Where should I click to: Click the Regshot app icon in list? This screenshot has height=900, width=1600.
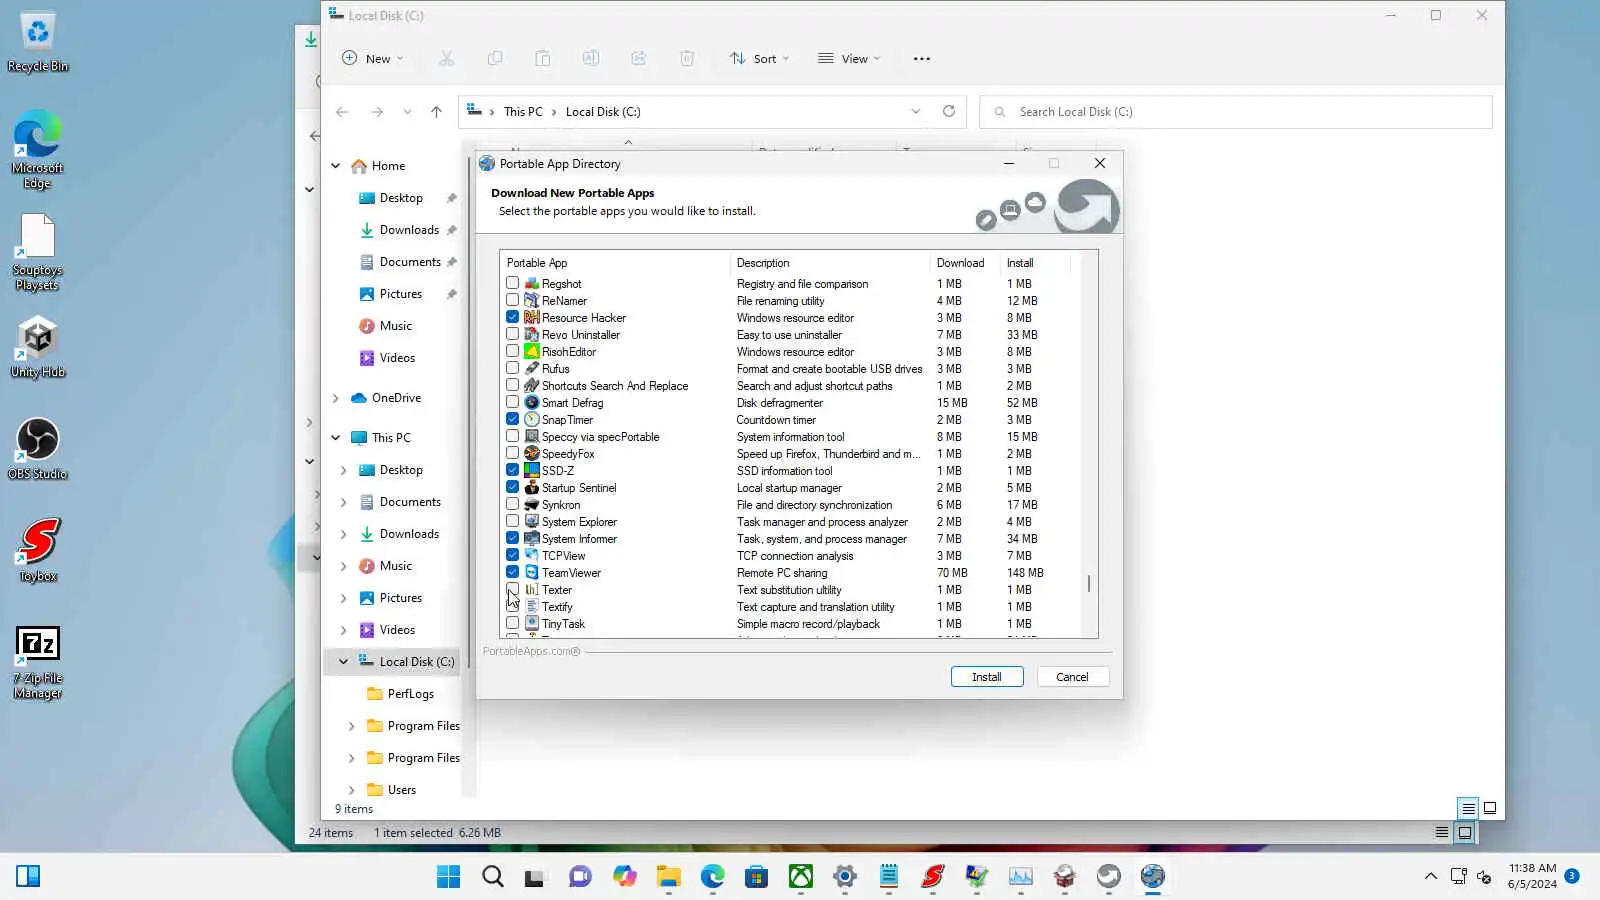coord(532,284)
